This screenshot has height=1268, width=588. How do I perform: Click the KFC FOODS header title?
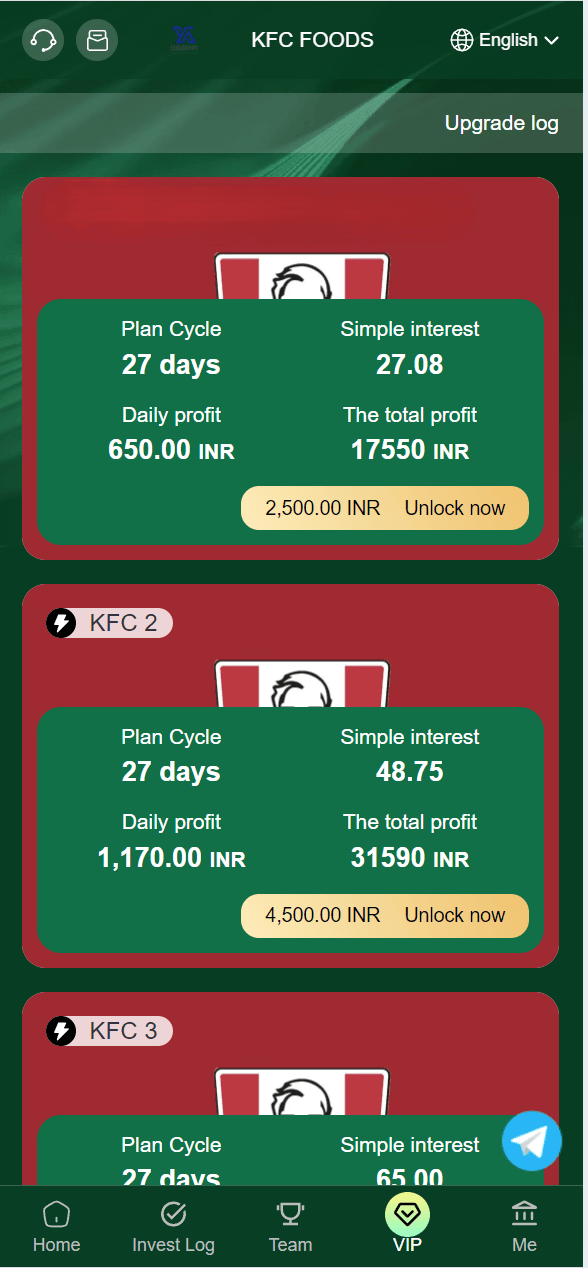point(313,40)
